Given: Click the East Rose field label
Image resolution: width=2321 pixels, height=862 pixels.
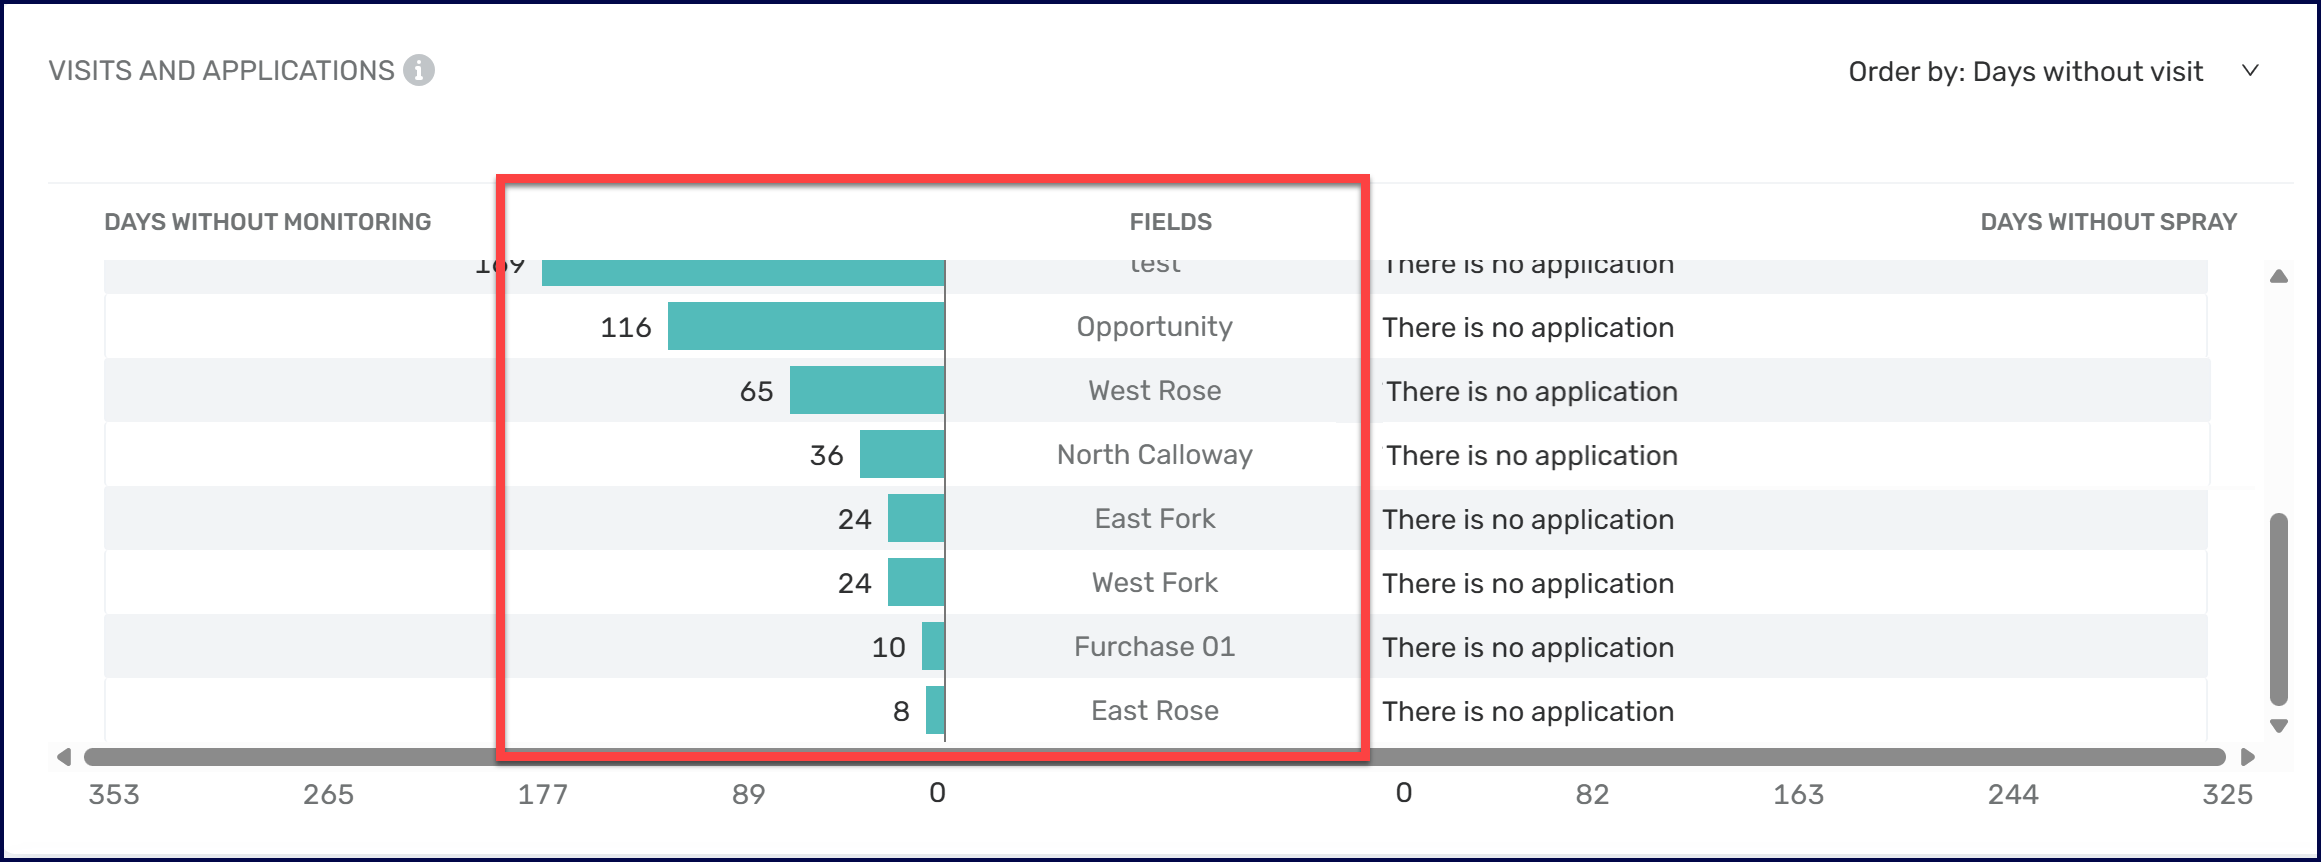Looking at the screenshot, I should (x=1154, y=711).
